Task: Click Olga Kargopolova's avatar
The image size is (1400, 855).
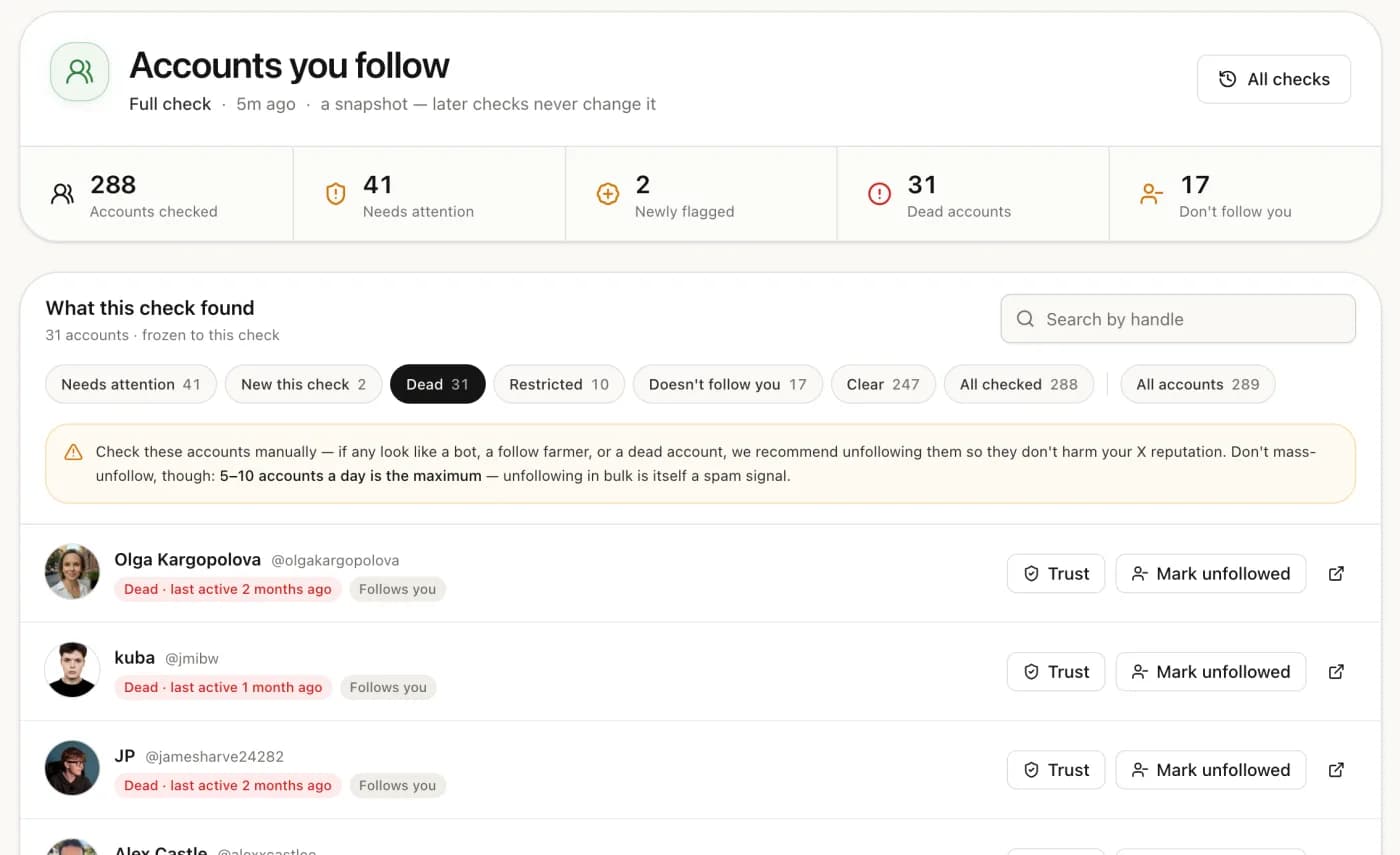Action: tap(72, 572)
